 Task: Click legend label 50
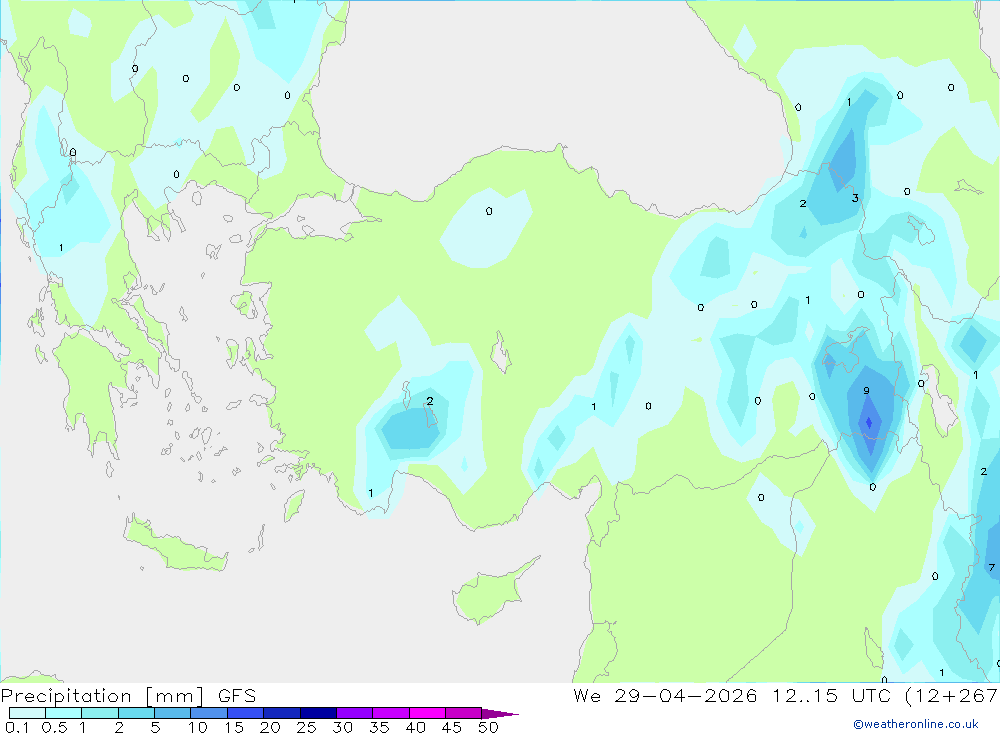pyautogui.click(x=488, y=727)
